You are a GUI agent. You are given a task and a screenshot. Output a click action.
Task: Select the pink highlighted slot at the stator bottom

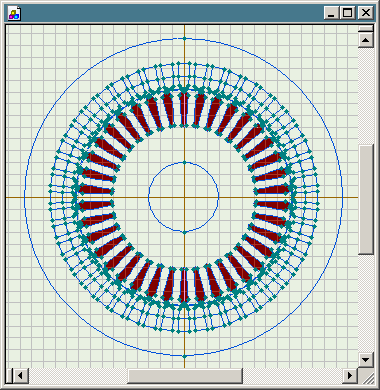pyautogui.click(x=184, y=285)
